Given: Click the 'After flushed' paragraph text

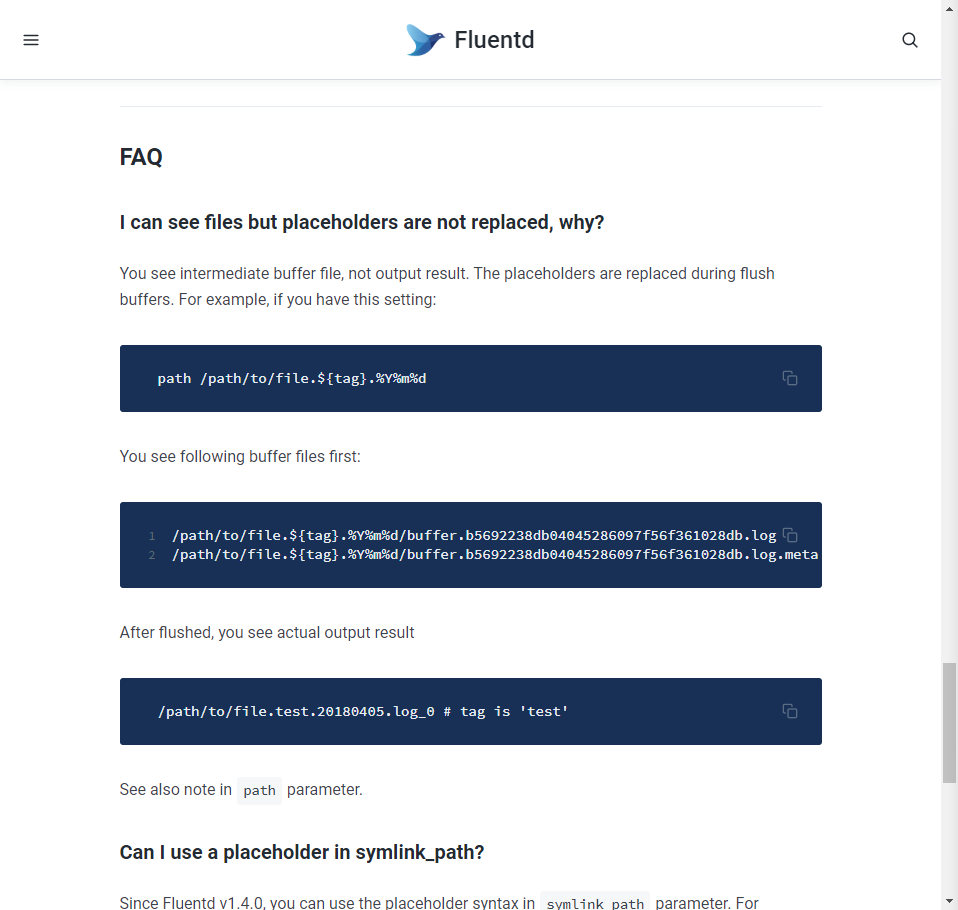Looking at the screenshot, I should click(267, 632).
